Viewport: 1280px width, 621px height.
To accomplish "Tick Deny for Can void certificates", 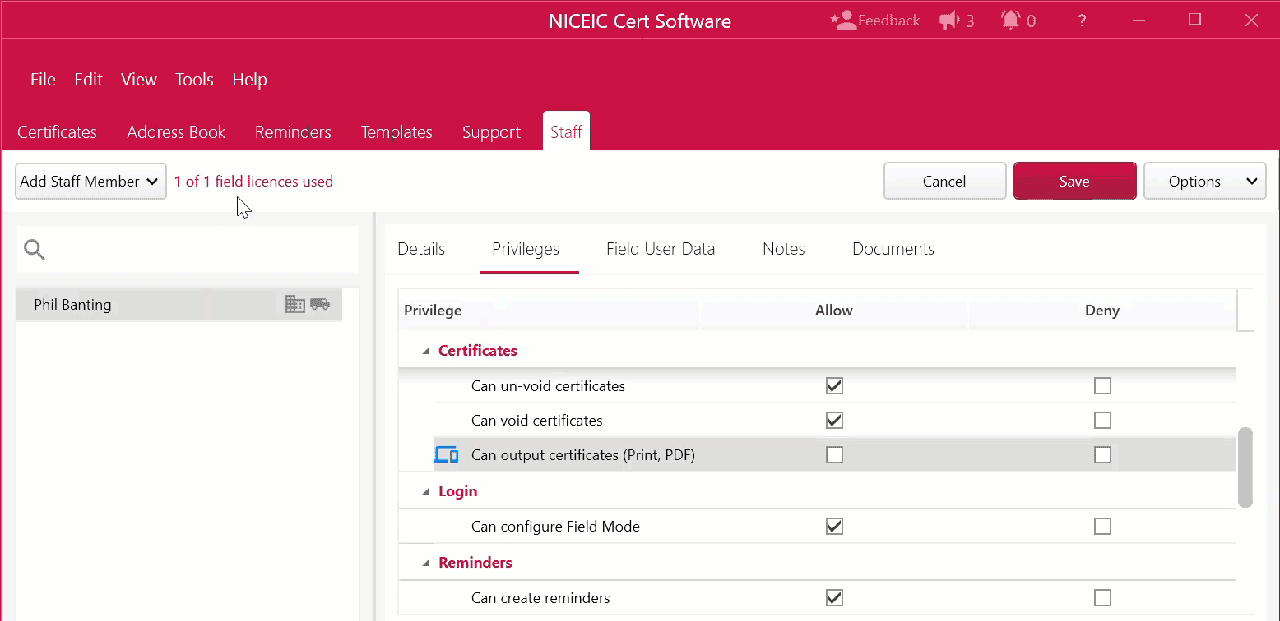I will tap(1102, 420).
